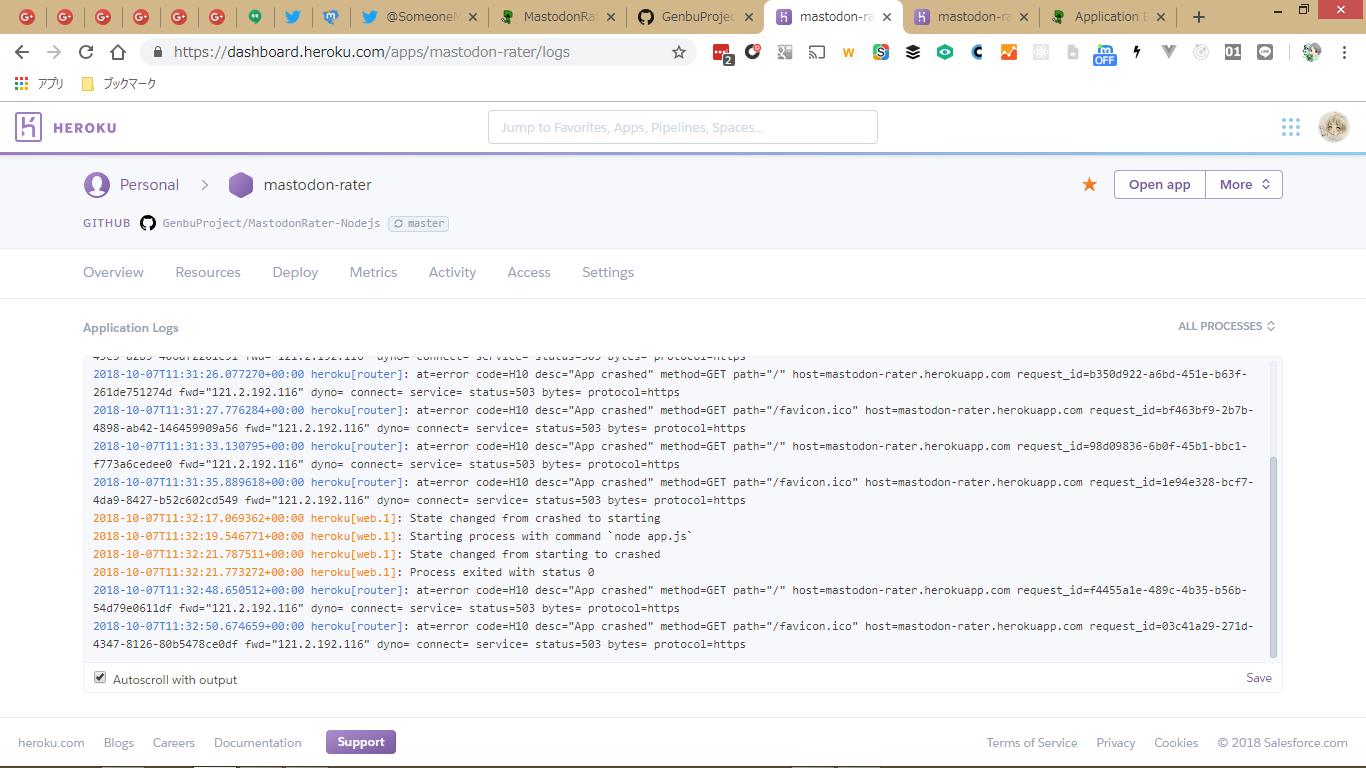
Task: Open the More dropdown menu
Action: pos(1243,185)
